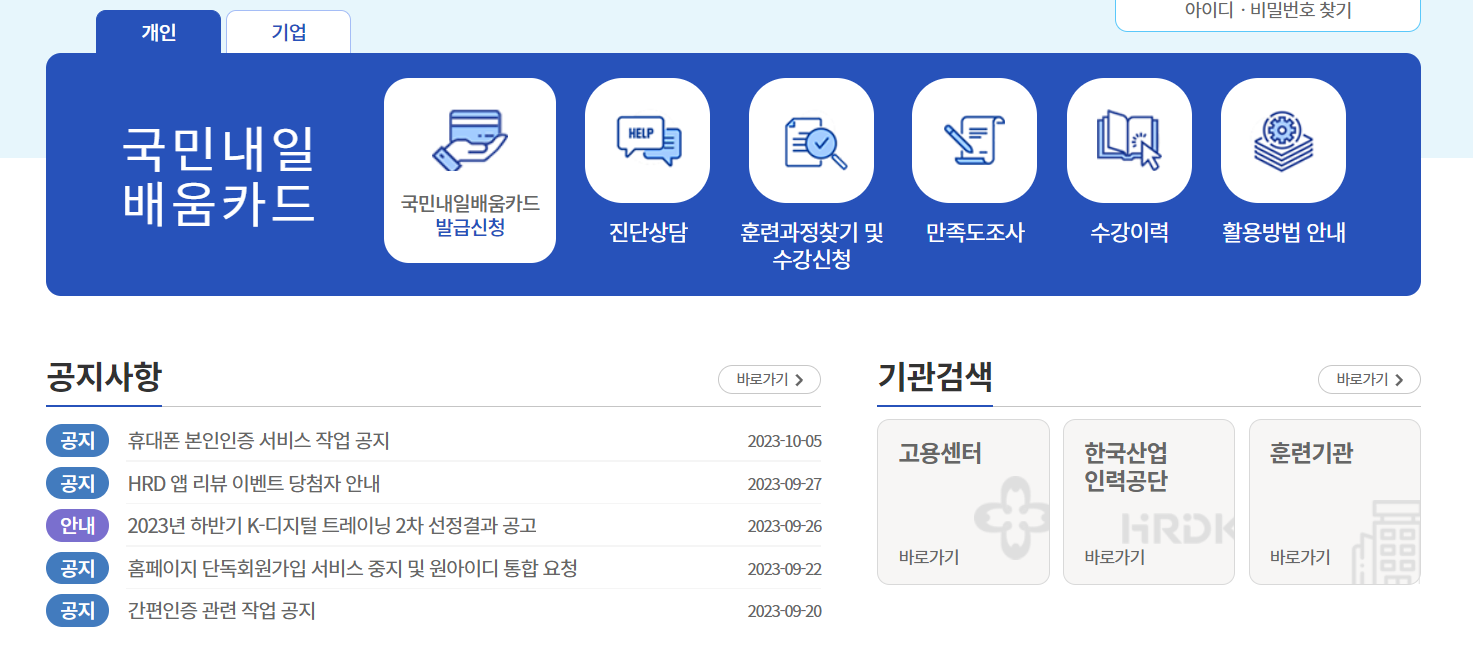Image resolution: width=1473 pixels, height=665 pixels.
Task: Click 바로가기 text inside 훈련기관 card
Action: click(1301, 557)
